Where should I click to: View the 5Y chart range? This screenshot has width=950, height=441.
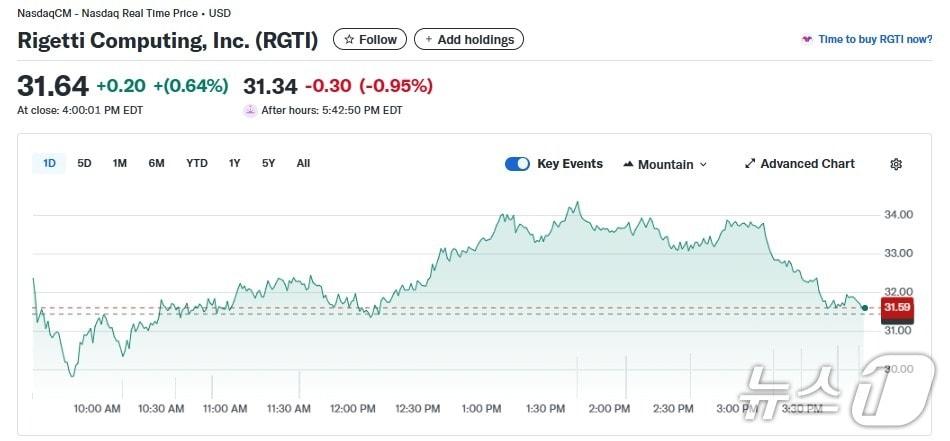(268, 163)
